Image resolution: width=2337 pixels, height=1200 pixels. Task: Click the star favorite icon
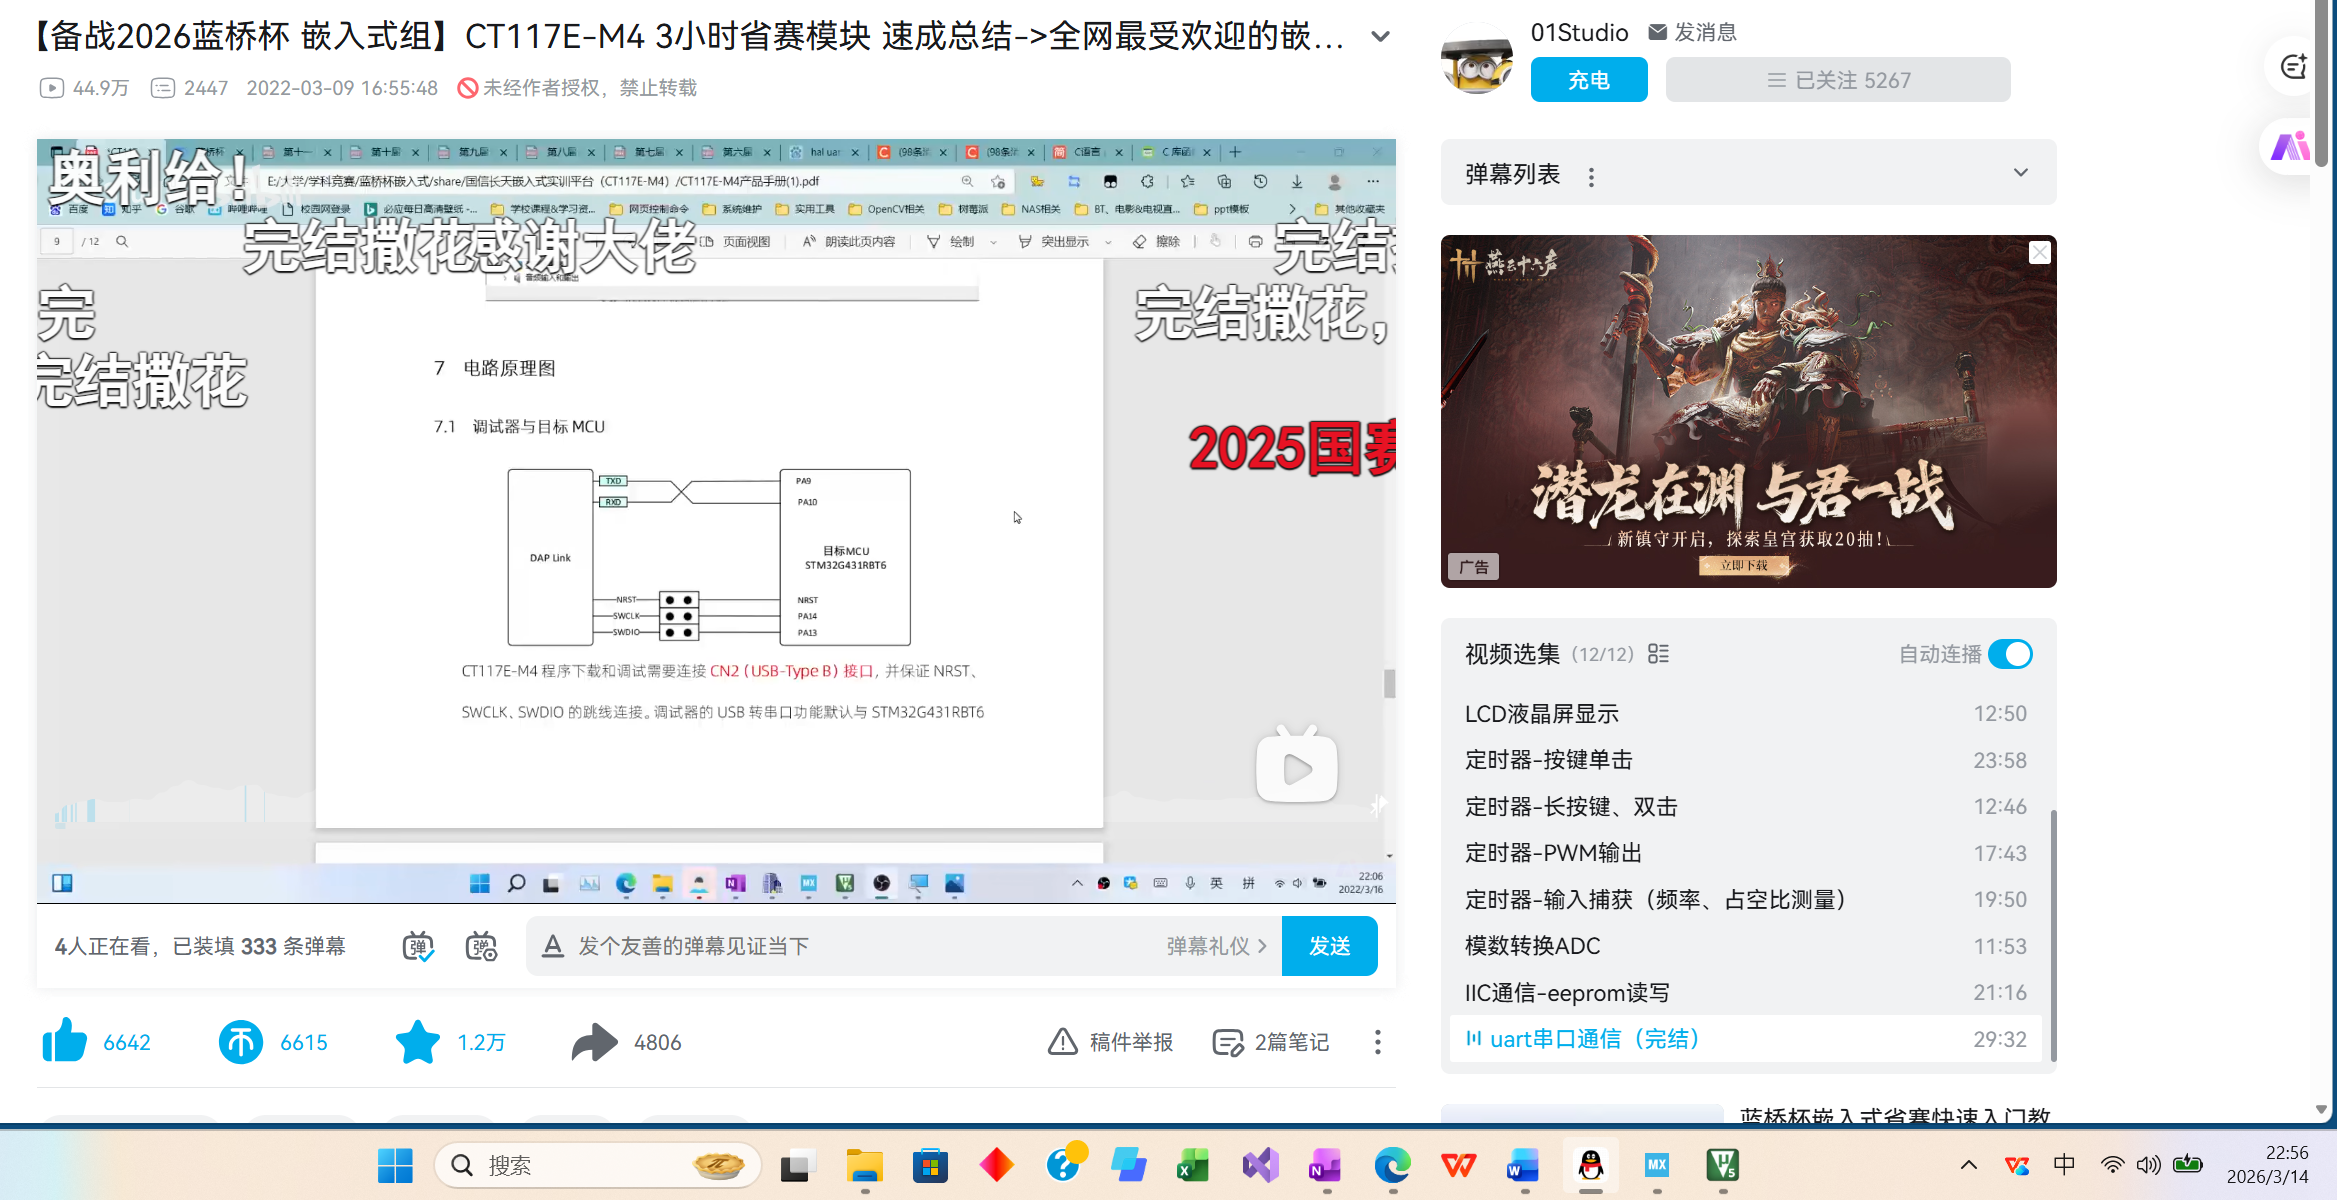coord(418,1041)
